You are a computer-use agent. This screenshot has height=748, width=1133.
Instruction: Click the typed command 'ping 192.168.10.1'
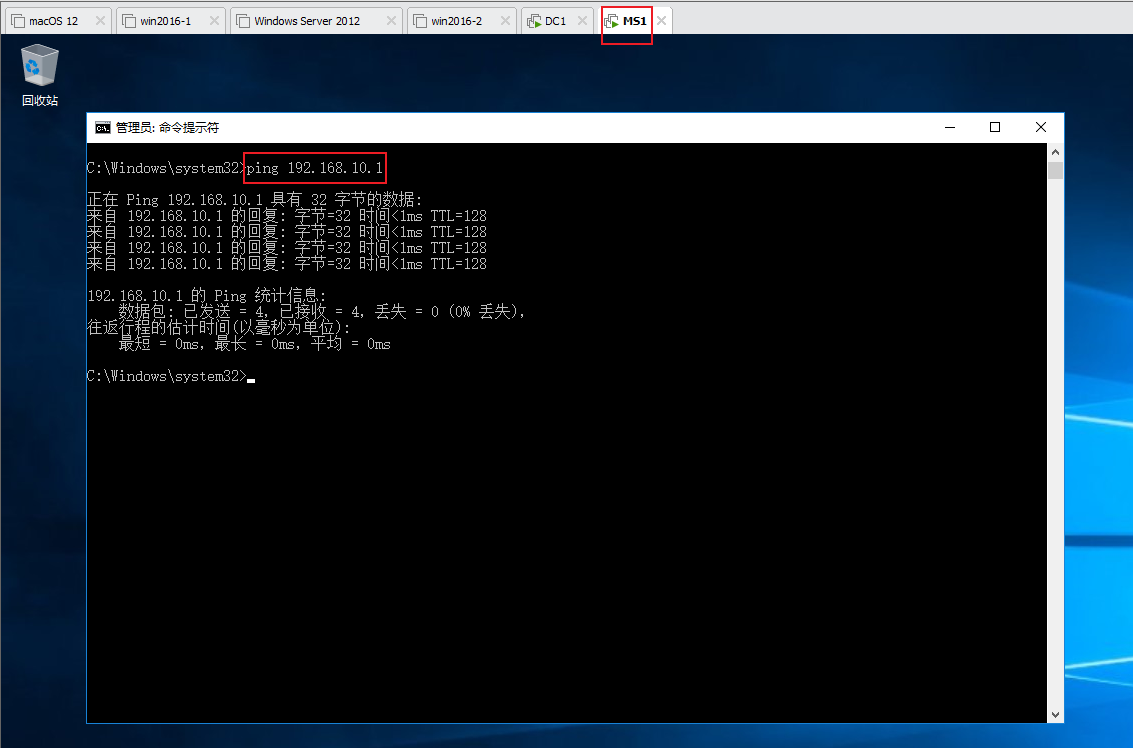[x=314, y=168]
